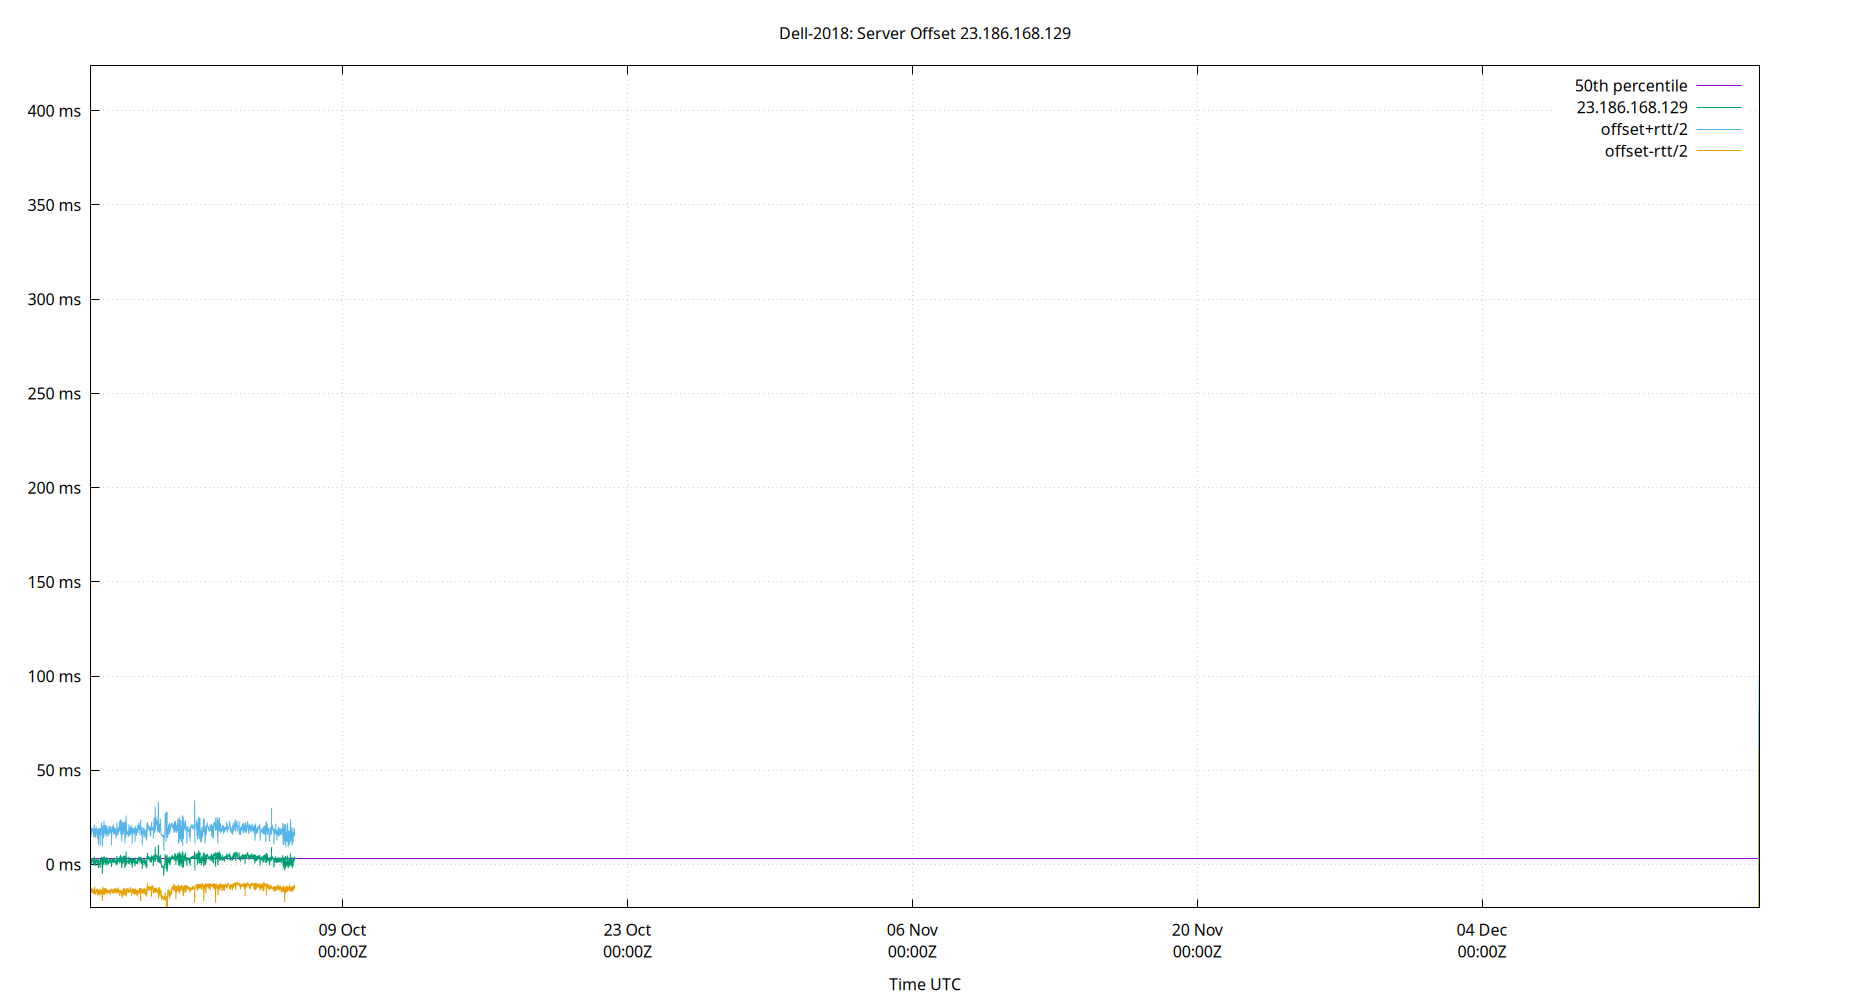Viewport: 1850px width, 1000px height.
Task: Click the 50th percentile legend line sample
Action: pos(1718,86)
